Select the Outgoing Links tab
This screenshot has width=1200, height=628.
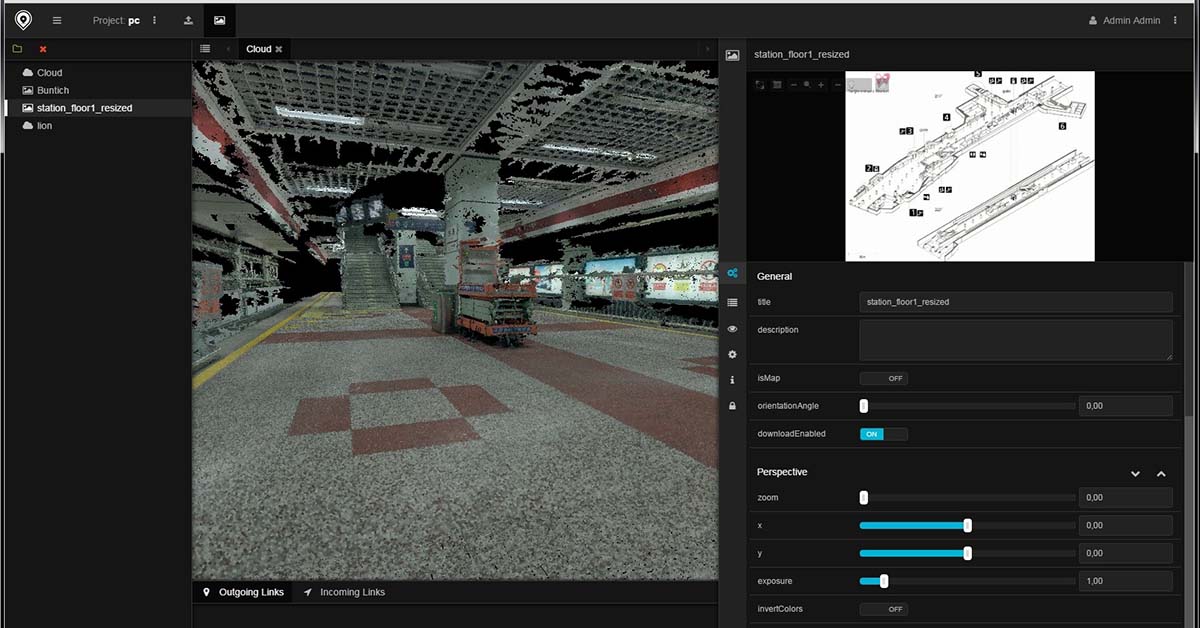(x=243, y=592)
